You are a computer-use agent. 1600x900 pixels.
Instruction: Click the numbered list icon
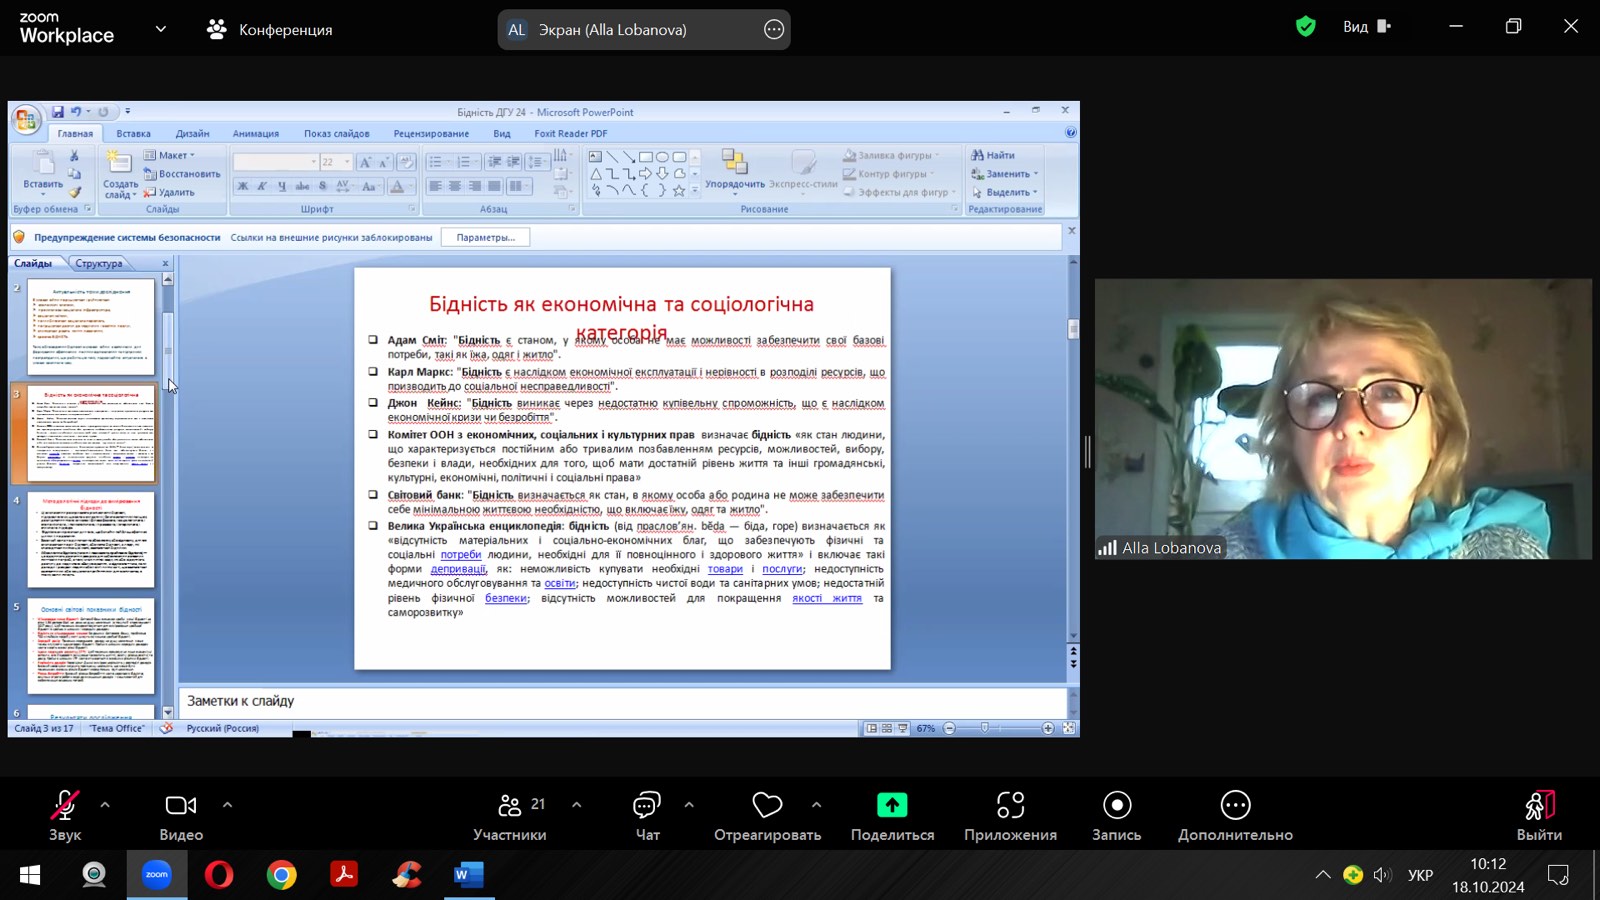point(465,162)
